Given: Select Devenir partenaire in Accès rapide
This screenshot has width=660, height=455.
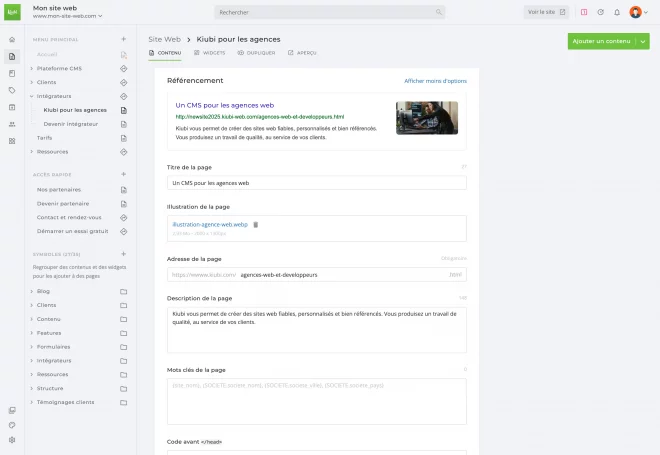Looking at the screenshot, I should (x=63, y=204).
